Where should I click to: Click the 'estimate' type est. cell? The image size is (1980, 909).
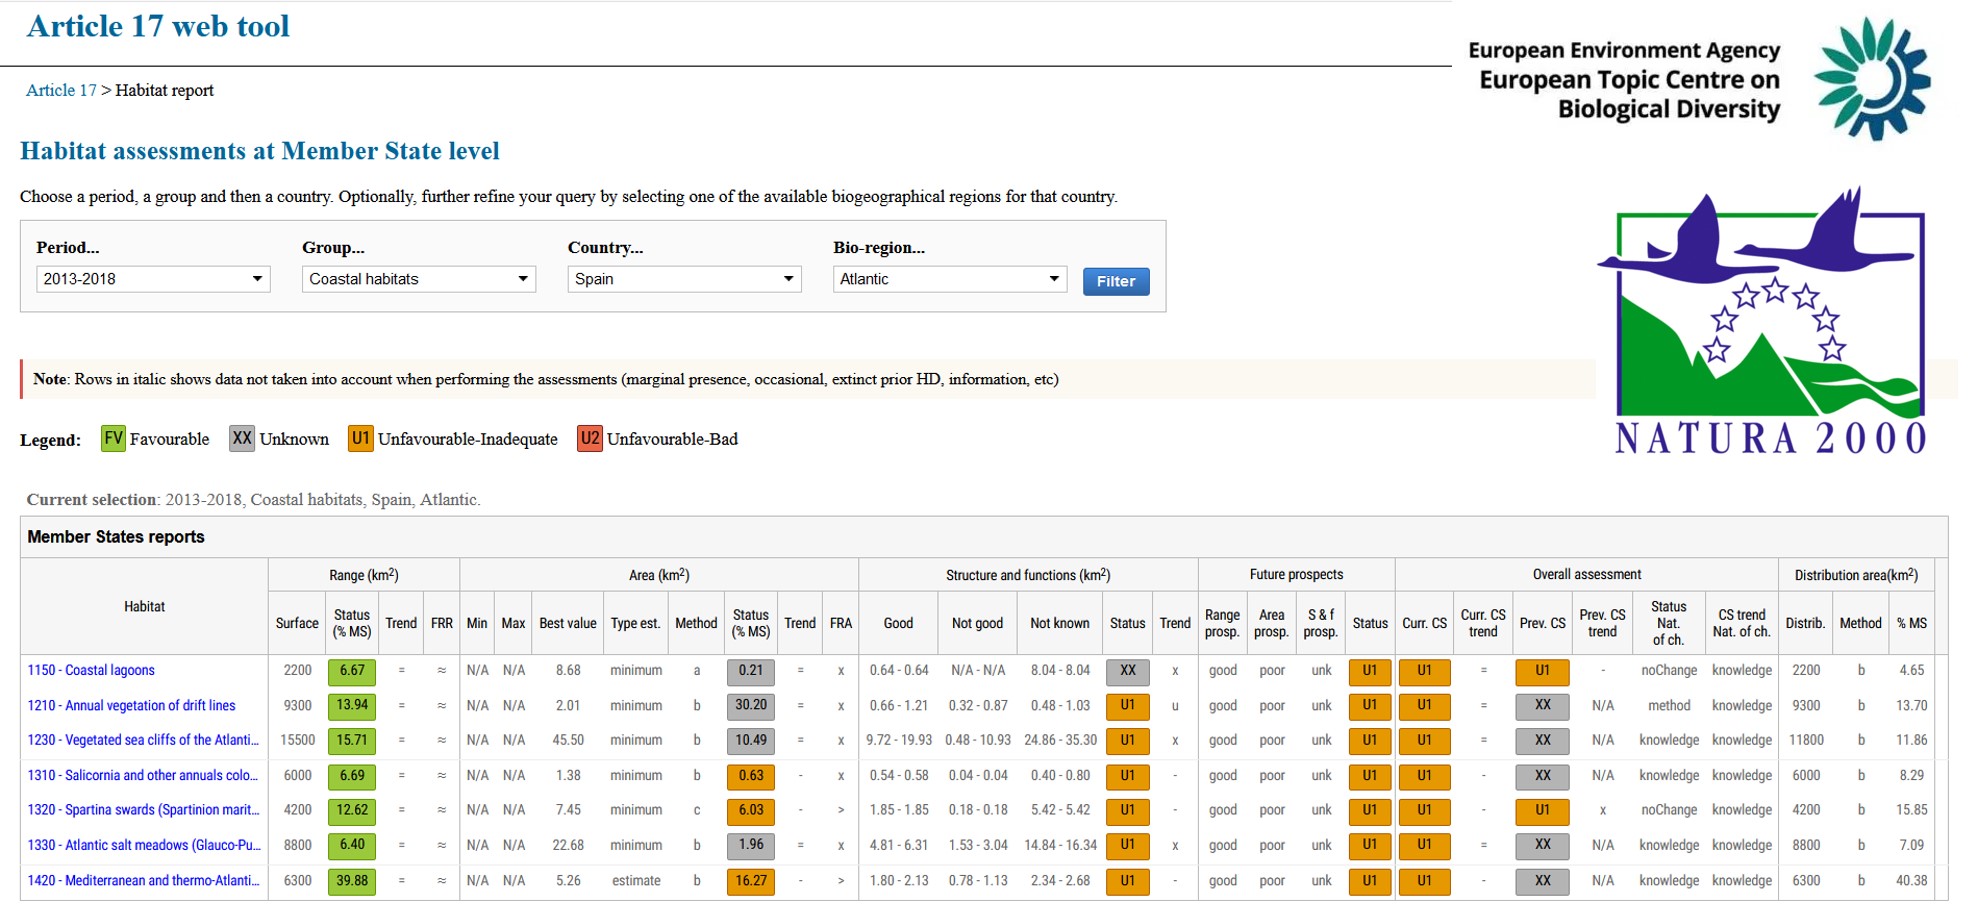click(636, 880)
